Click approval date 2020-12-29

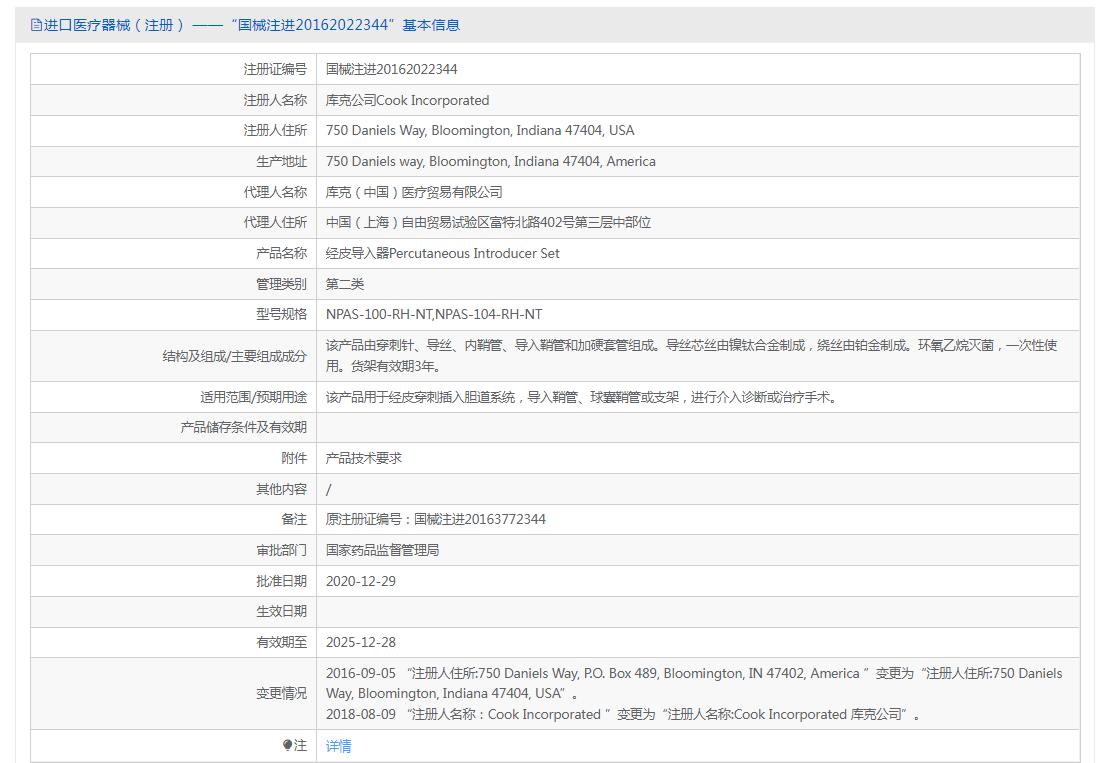click(x=360, y=581)
